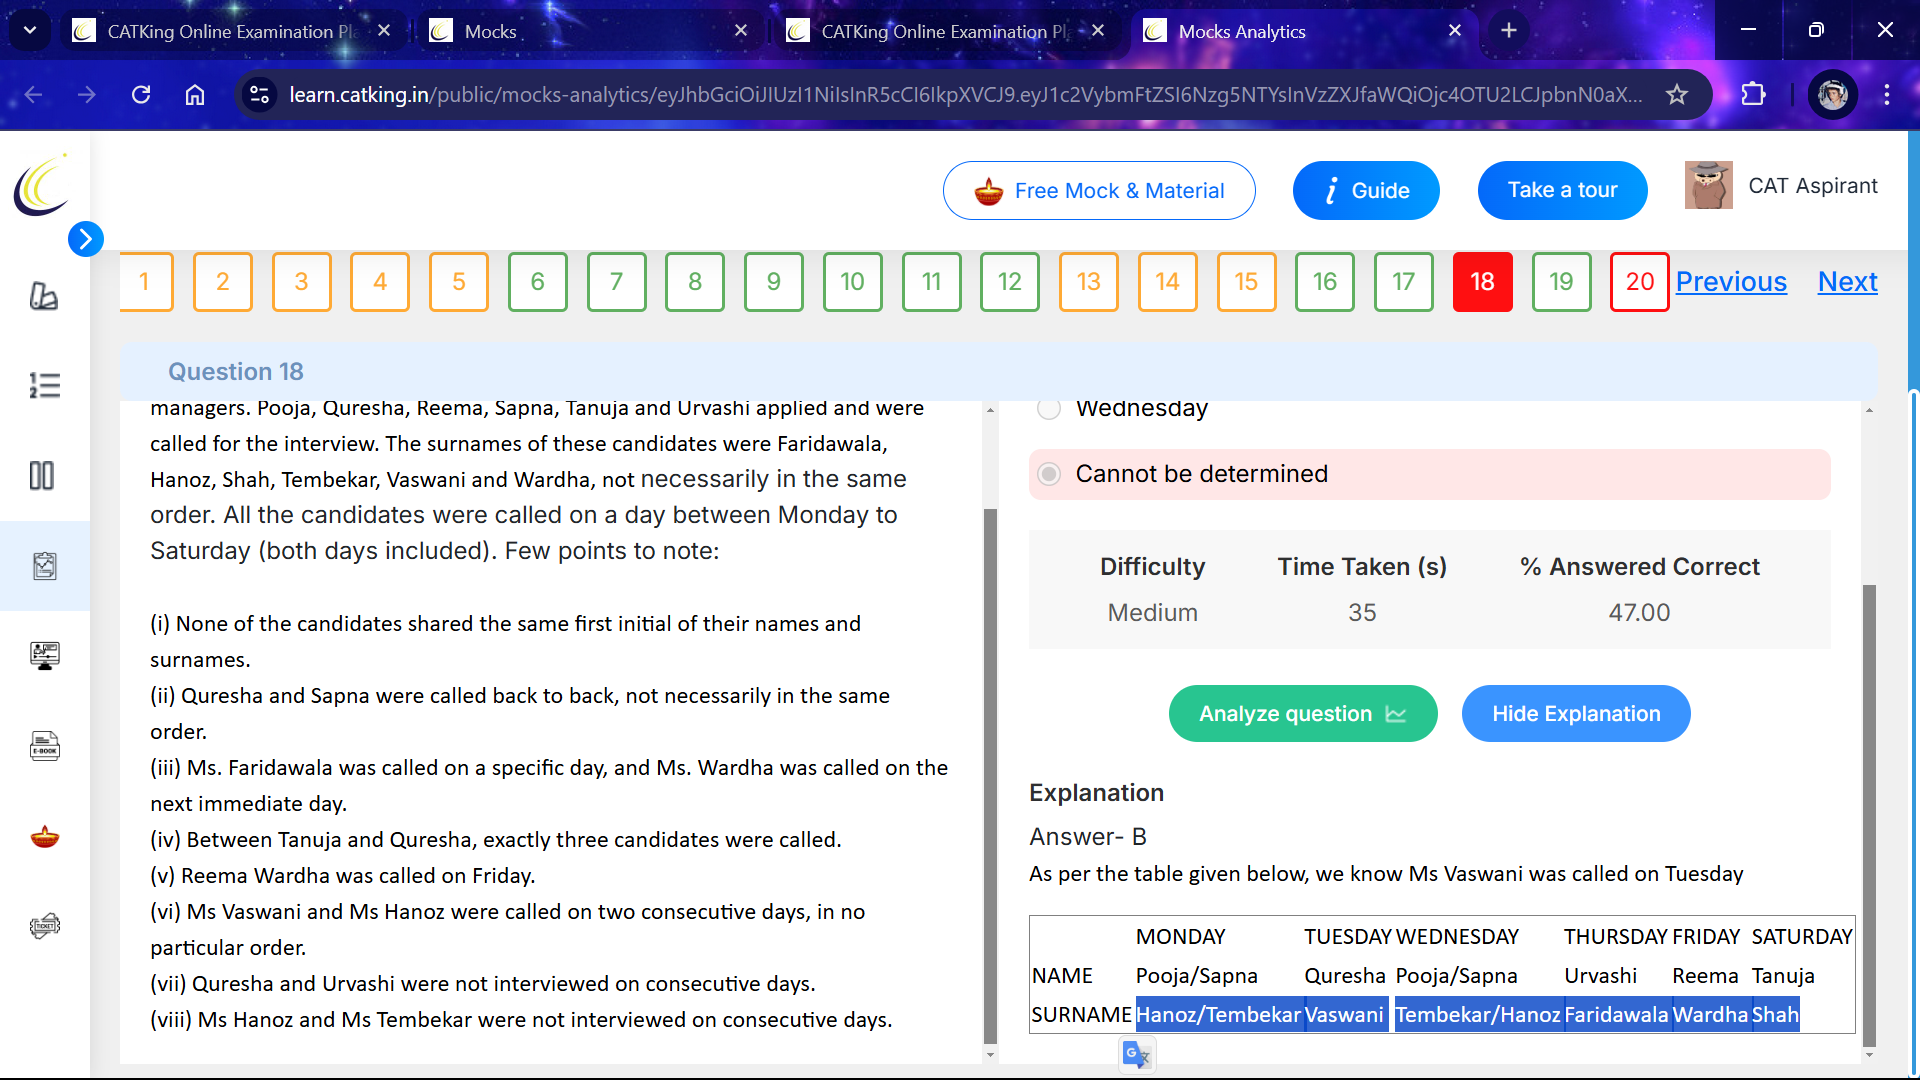Close the Mocks Analytics tab
This screenshot has height=1080, width=1920.
[1455, 31]
